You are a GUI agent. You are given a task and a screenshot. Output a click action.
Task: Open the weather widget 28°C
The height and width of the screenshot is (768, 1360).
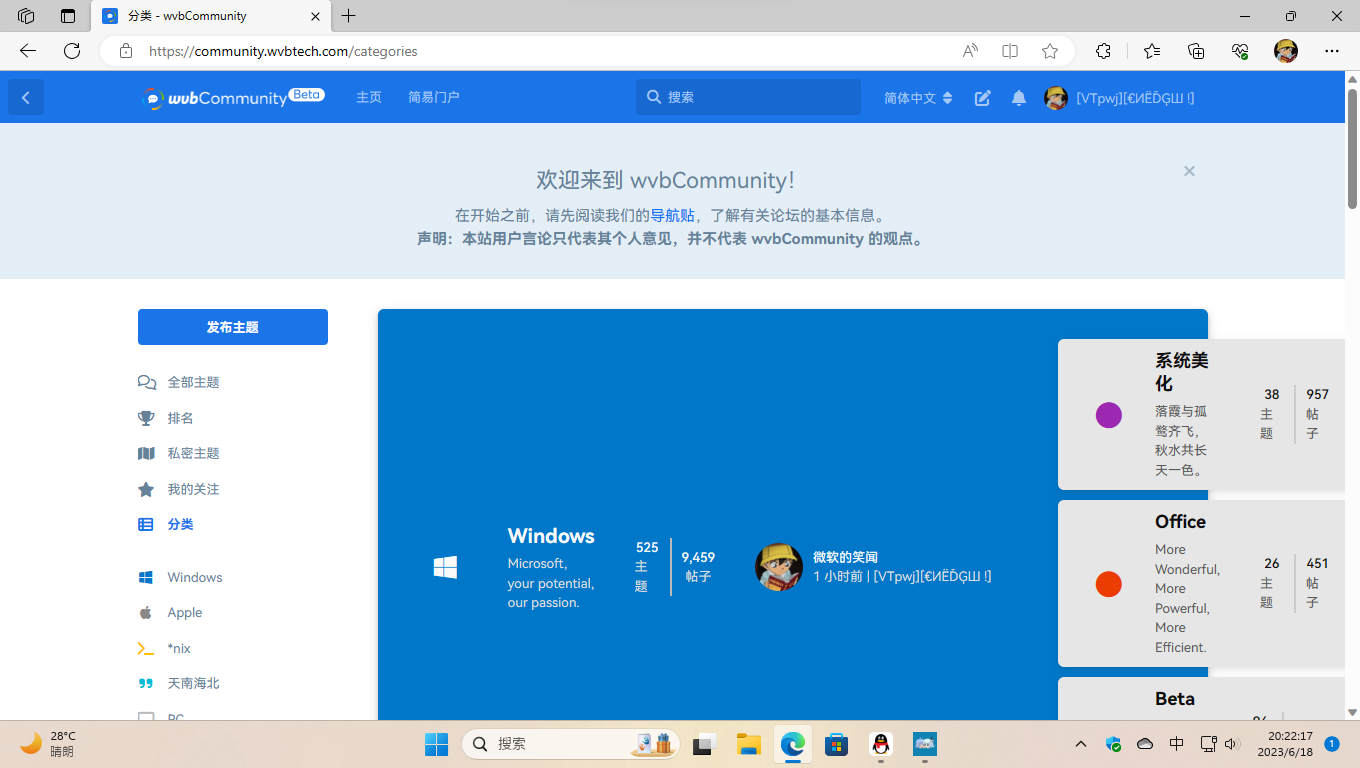(50, 744)
